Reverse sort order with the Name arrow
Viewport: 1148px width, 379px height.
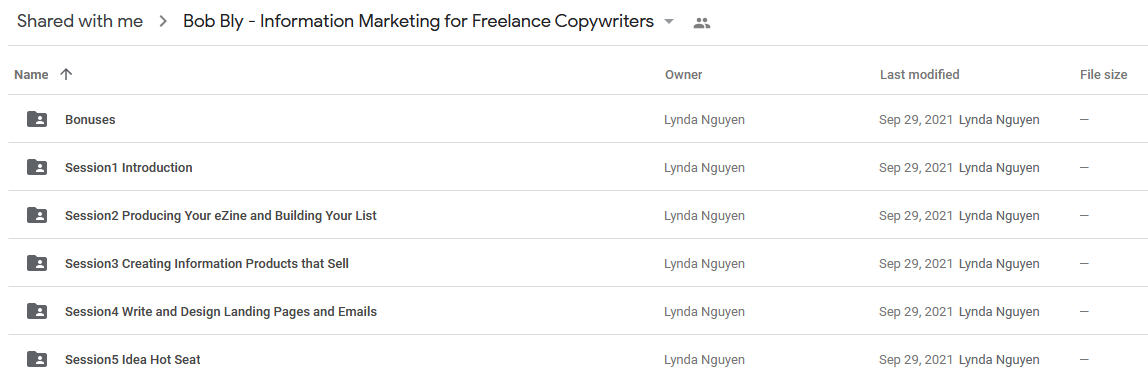[x=66, y=74]
